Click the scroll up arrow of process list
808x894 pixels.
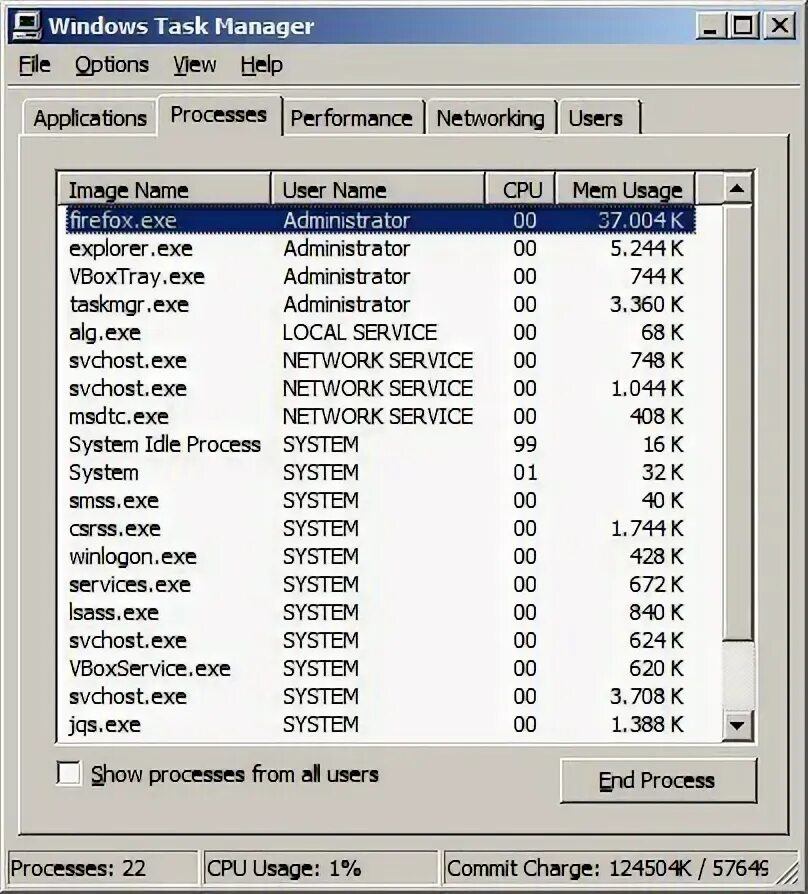(737, 188)
